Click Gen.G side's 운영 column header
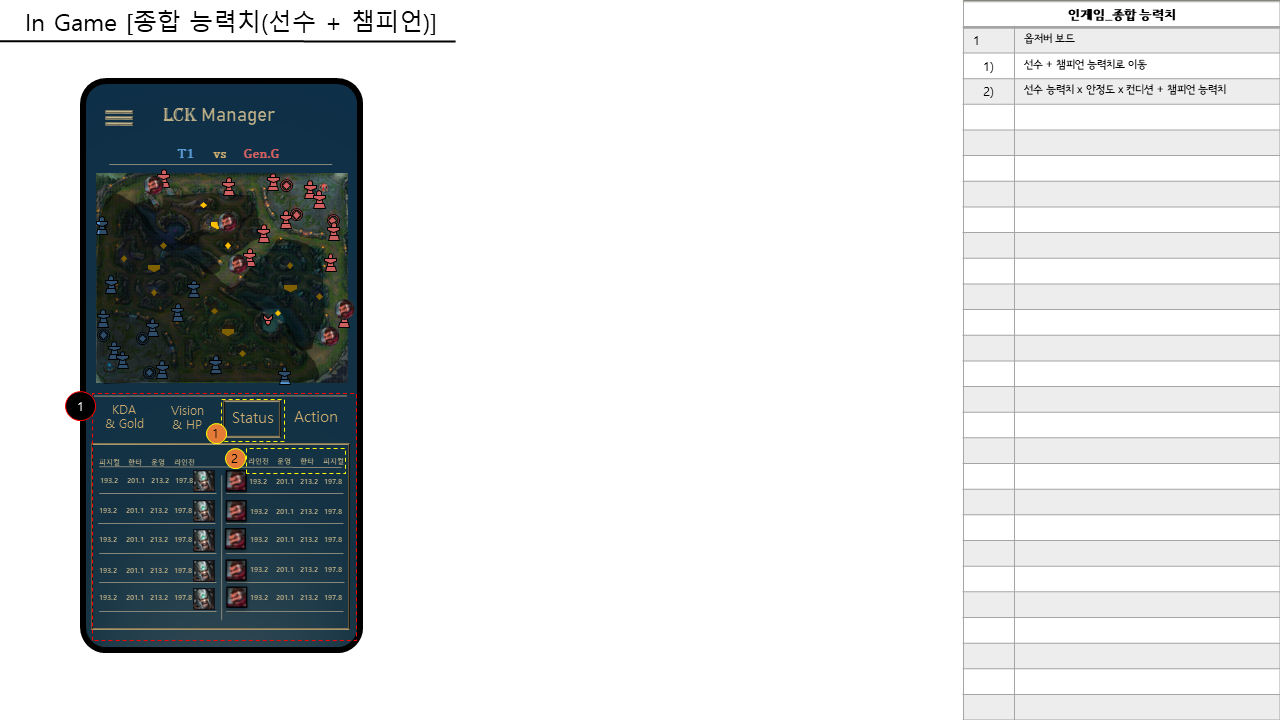This screenshot has width=1280, height=720. click(284, 461)
